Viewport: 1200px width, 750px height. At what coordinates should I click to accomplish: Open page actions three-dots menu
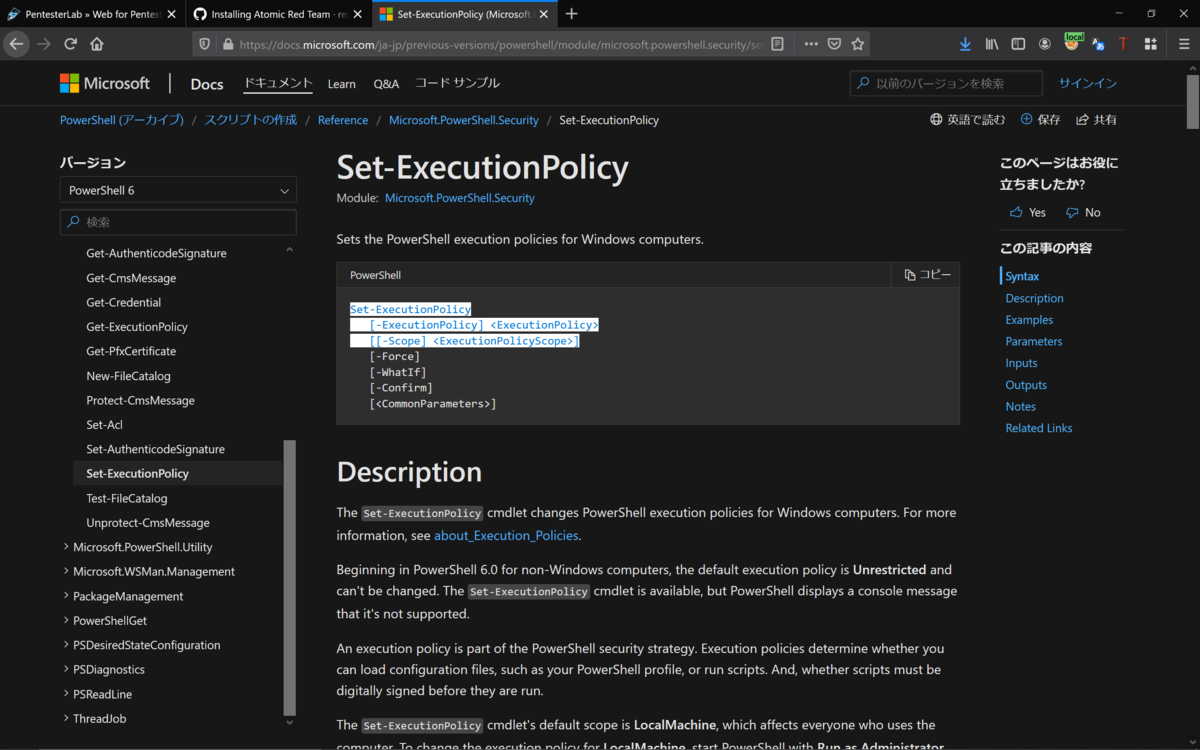811,44
